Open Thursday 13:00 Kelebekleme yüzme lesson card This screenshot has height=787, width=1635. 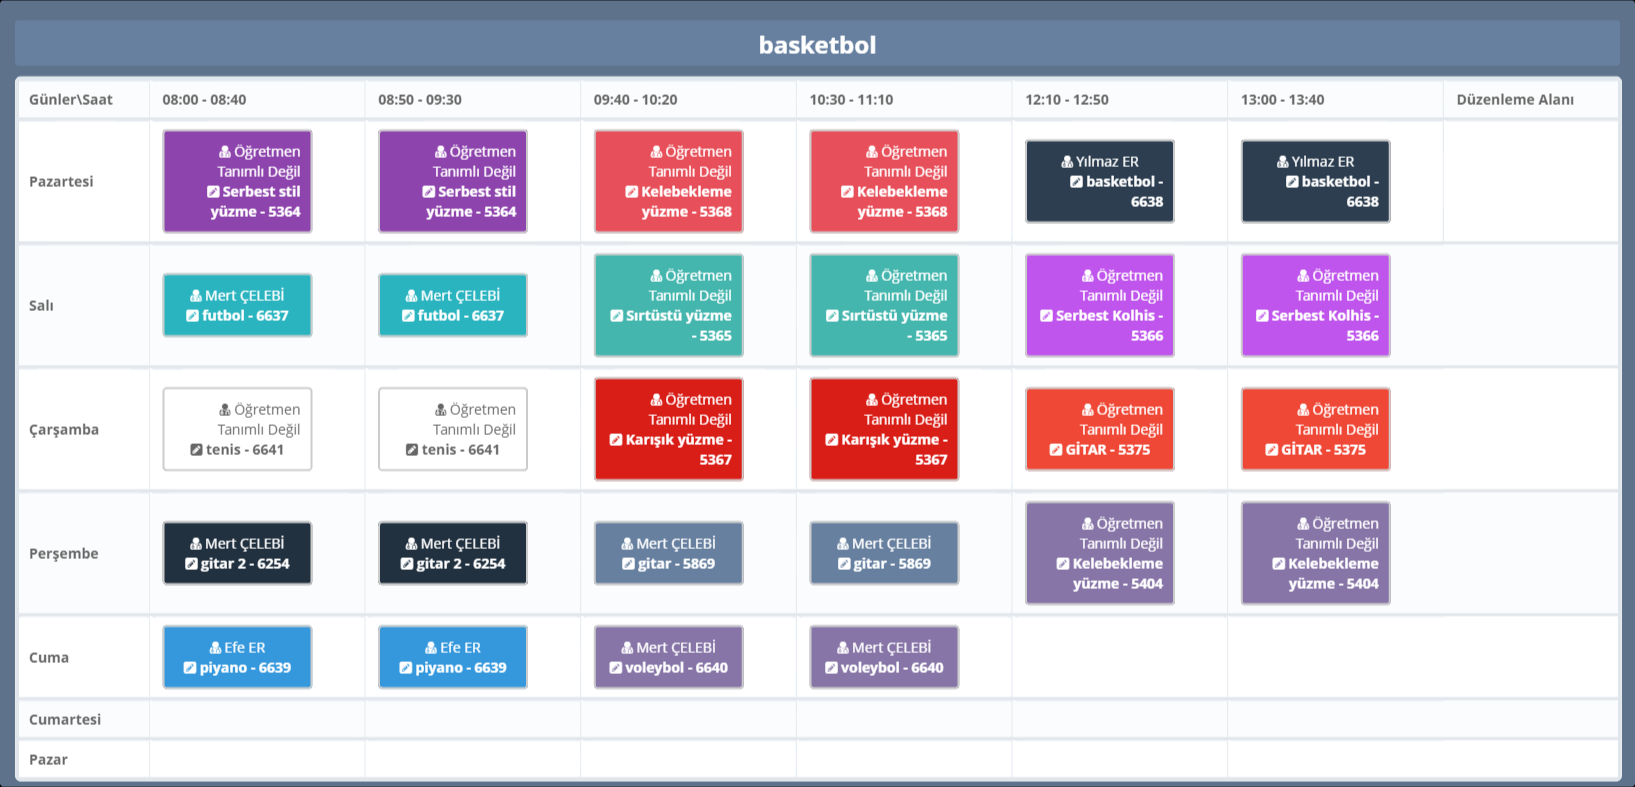1315,554
